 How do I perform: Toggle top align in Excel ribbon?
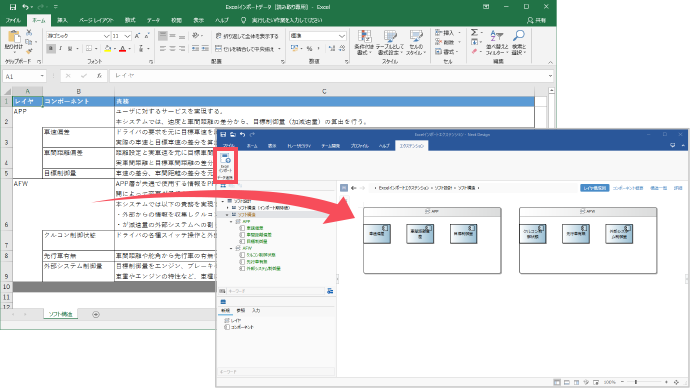point(162,36)
